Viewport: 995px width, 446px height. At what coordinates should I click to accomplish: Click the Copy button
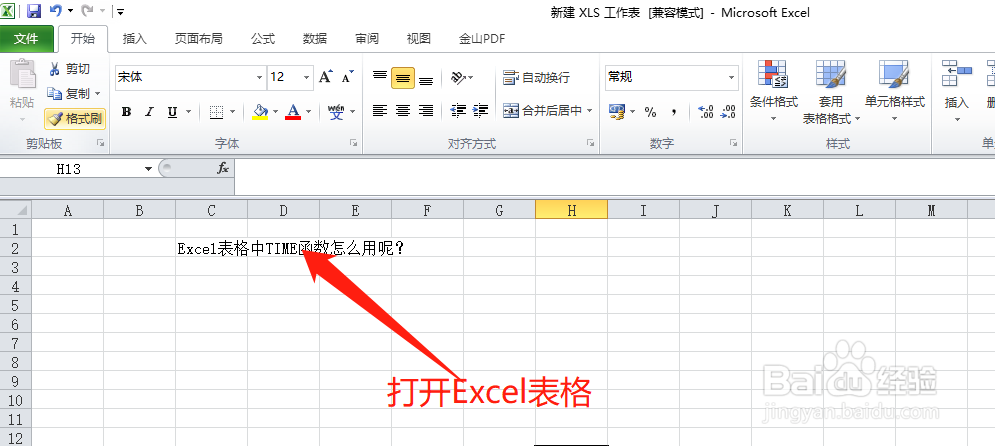(x=69, y=93)
